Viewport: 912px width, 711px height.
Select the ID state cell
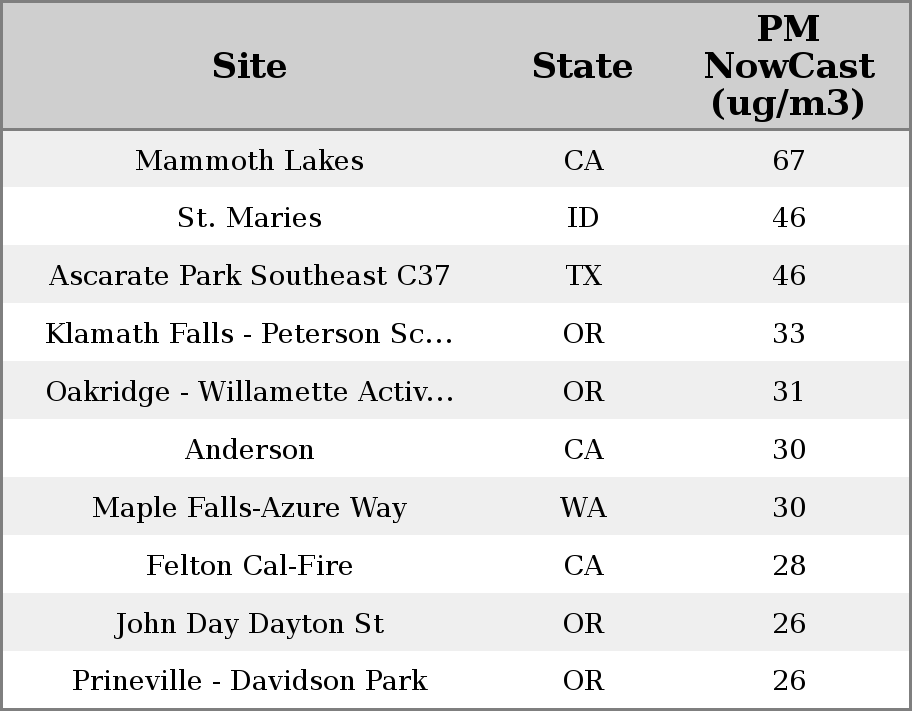click(x=583, y=218)
